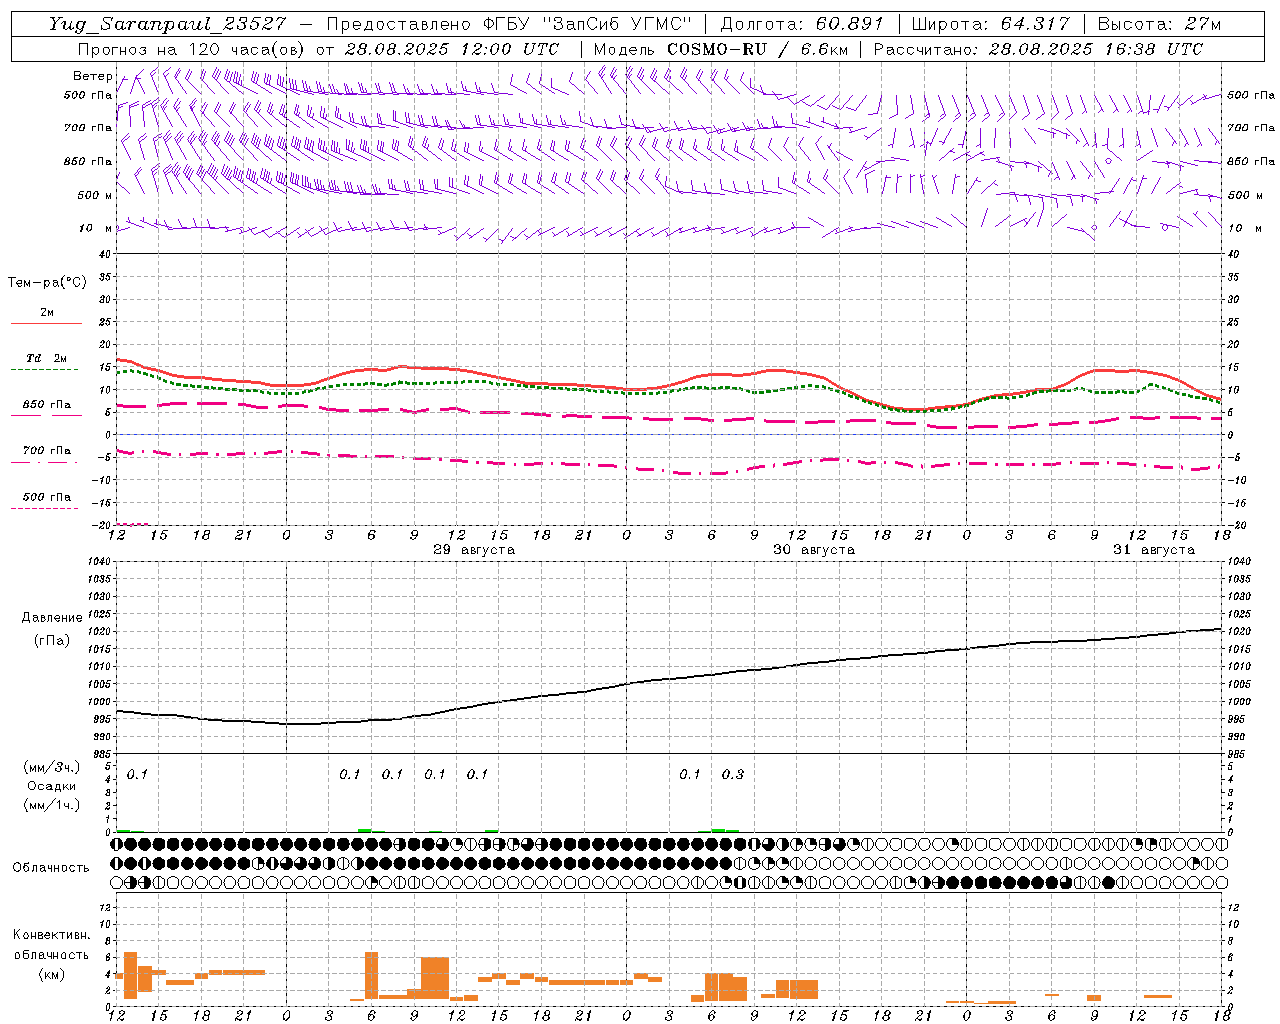Click the 30 августа date label
Viewport: 1280px width, 1024px height.
point(814,550)
